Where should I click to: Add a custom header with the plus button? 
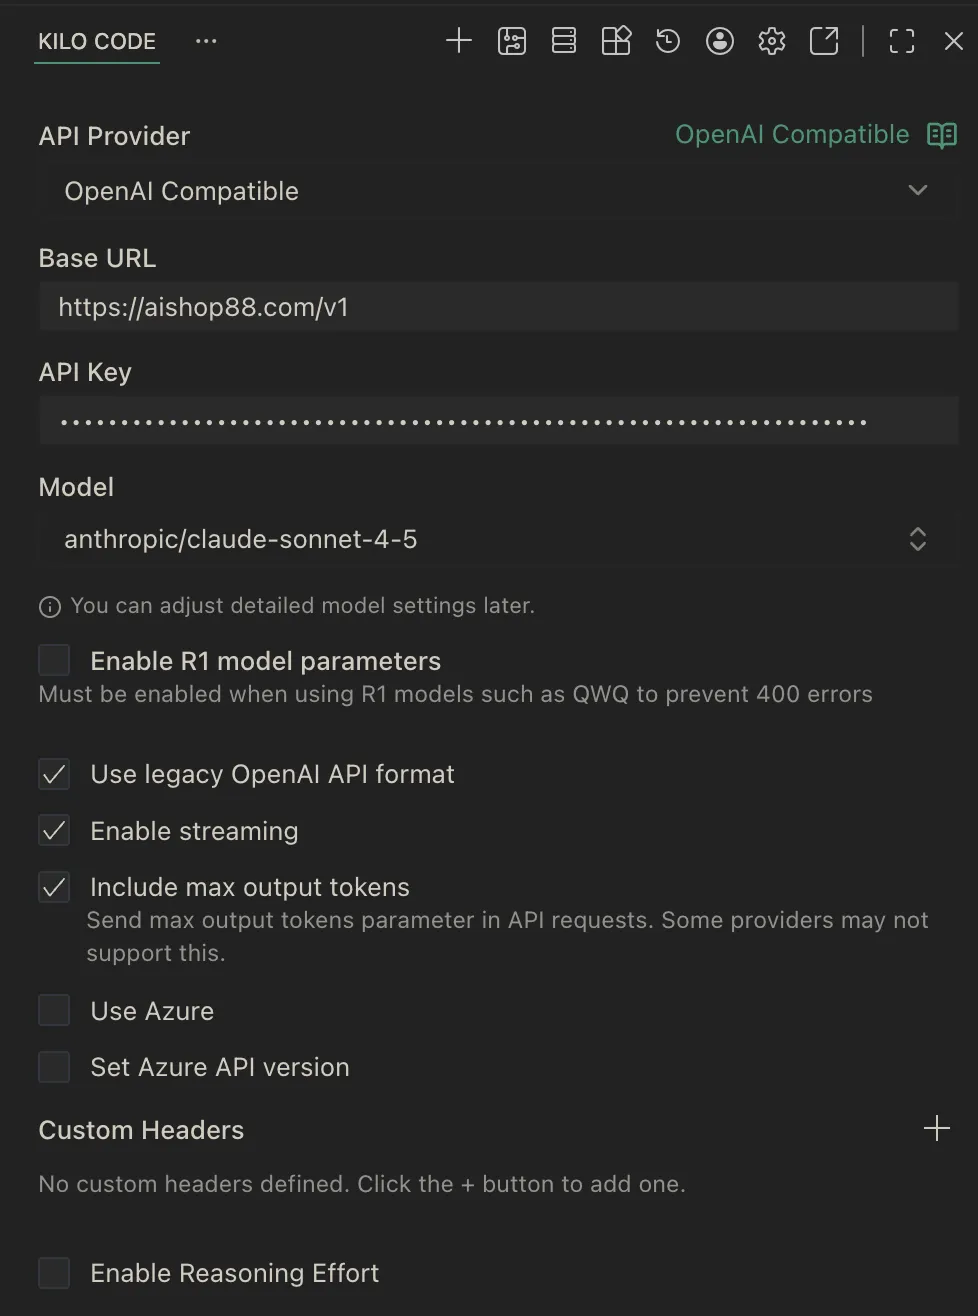coord(937,1128)
